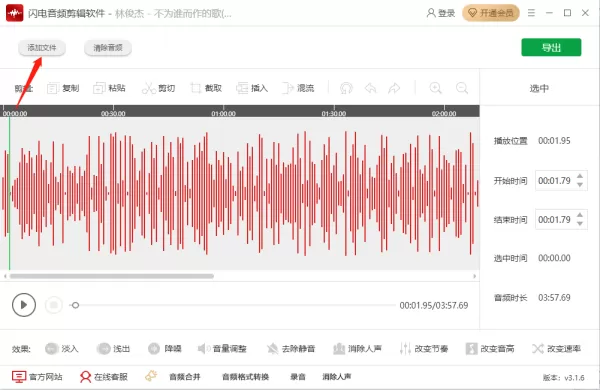Screen dimensions: 600x390
Task: Click the 清除音频 button
Action: (108, 48)
